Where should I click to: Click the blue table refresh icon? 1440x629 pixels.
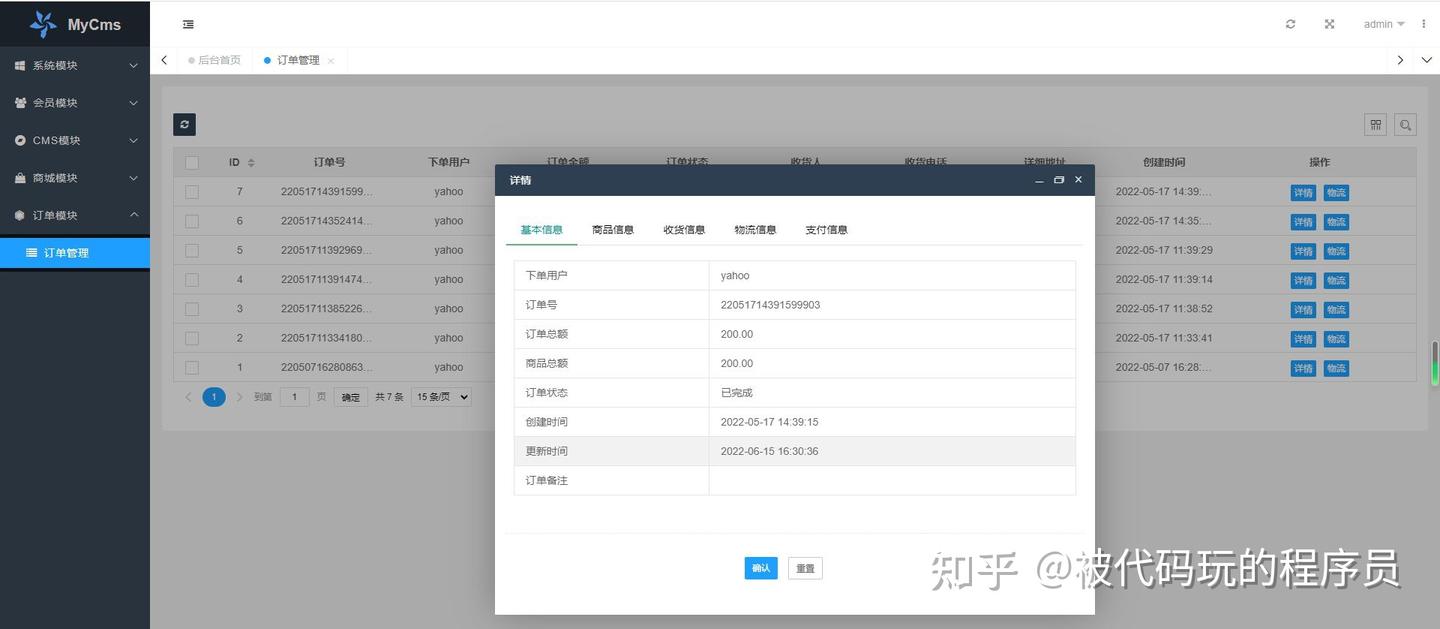(184, 123)
